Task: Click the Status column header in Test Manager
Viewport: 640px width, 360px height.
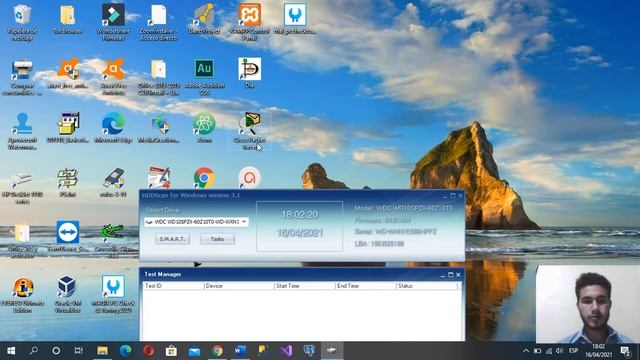Action: [427, 286]
